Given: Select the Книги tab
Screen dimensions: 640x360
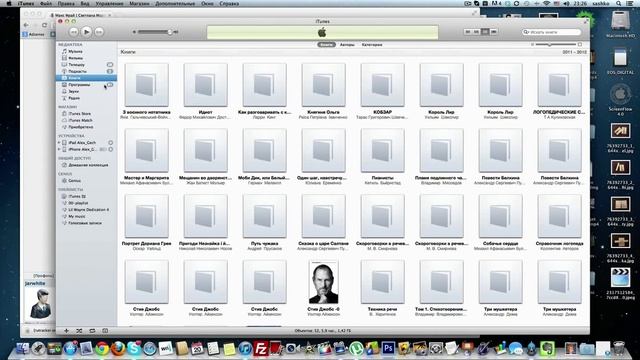Looking at the screenshot, I should [x=326, y=44].
